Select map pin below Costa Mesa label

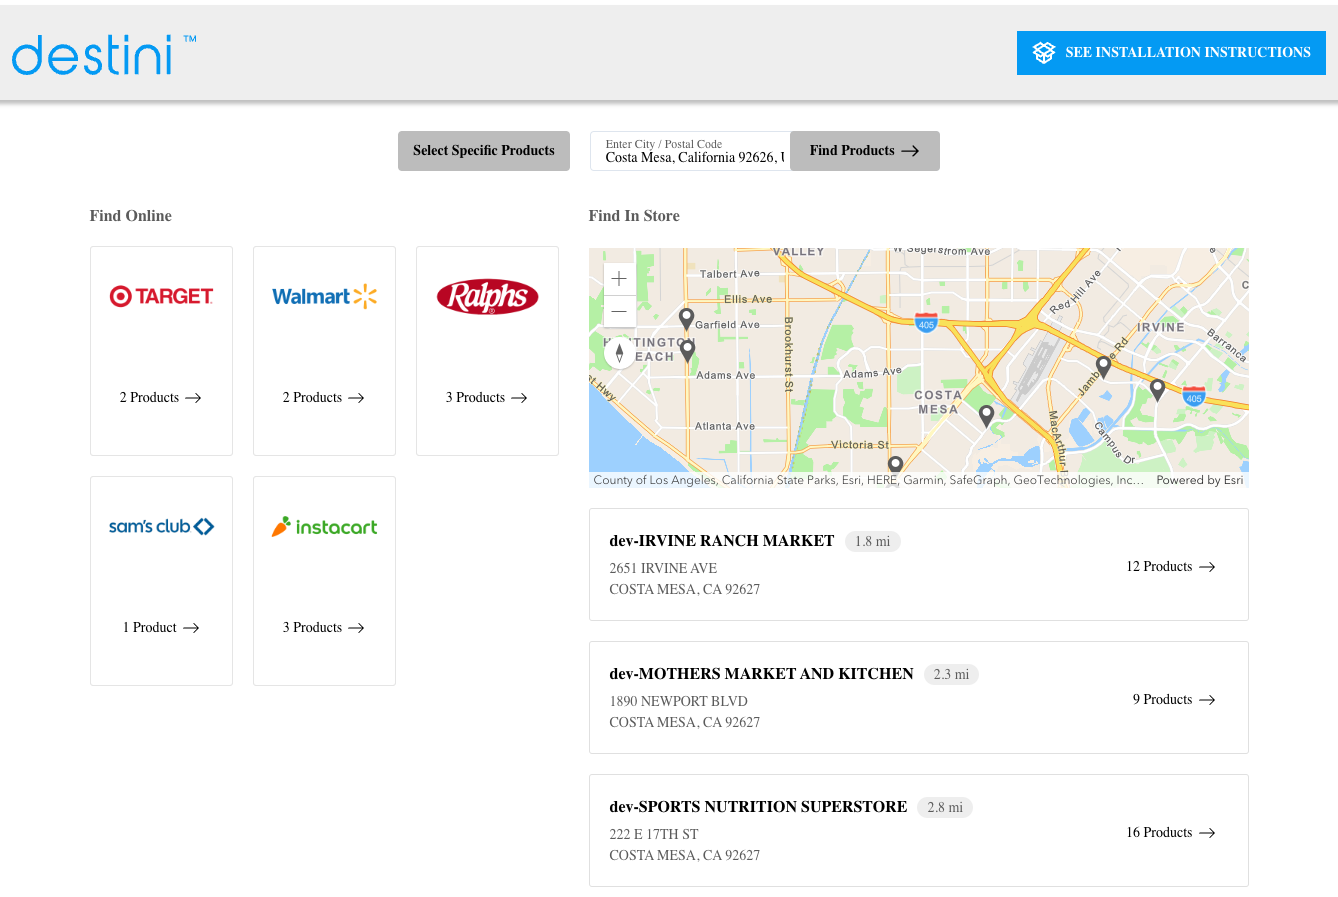click(x=986, y=416)
